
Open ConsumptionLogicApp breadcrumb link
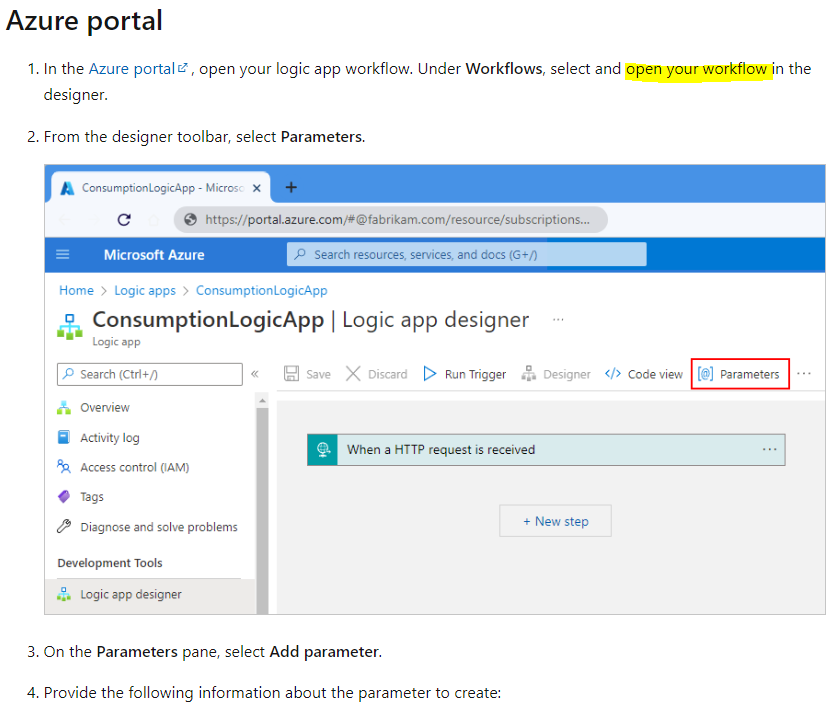261,290
